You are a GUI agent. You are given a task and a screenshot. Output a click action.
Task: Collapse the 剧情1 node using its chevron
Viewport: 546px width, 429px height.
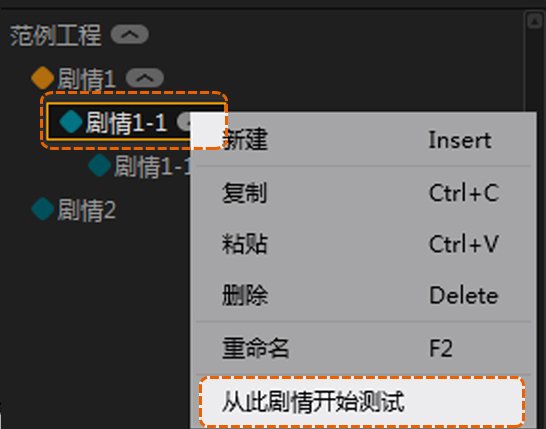(145, 78)
